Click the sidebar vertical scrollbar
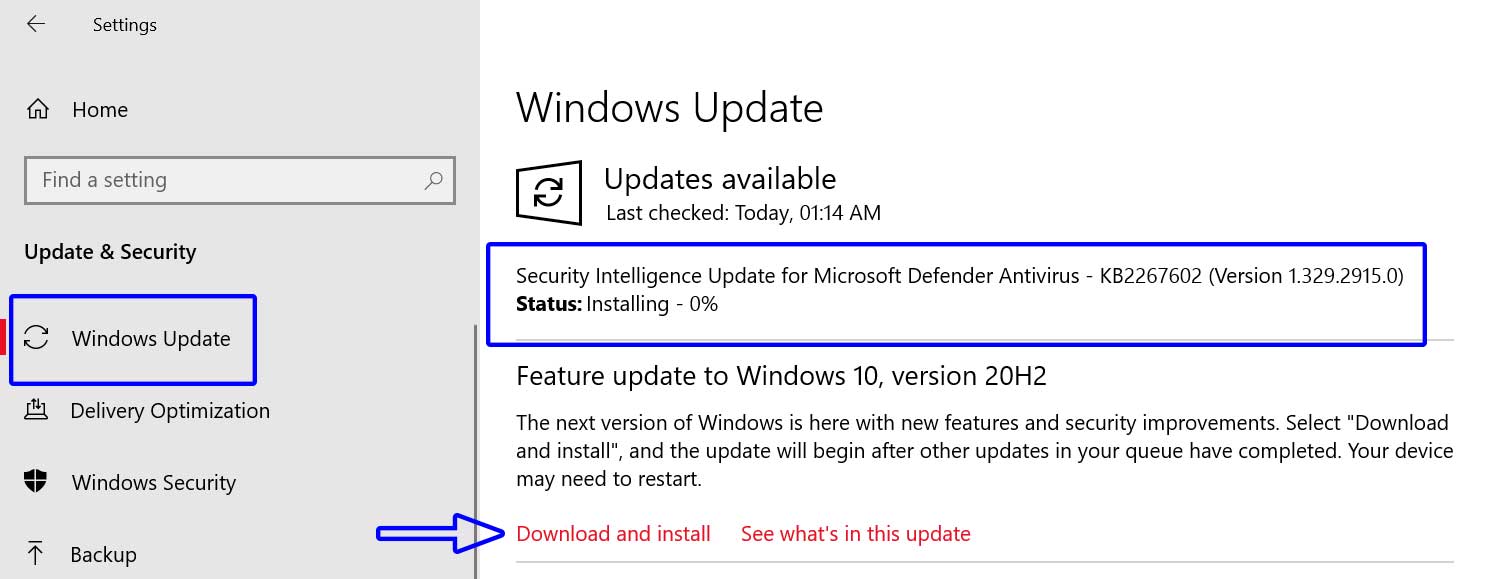 tap(476, 450)
